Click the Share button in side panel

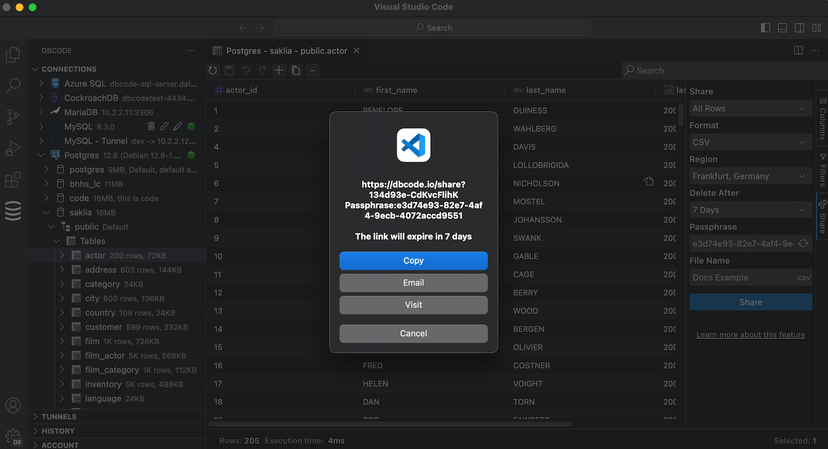click(x=750, y=302)
